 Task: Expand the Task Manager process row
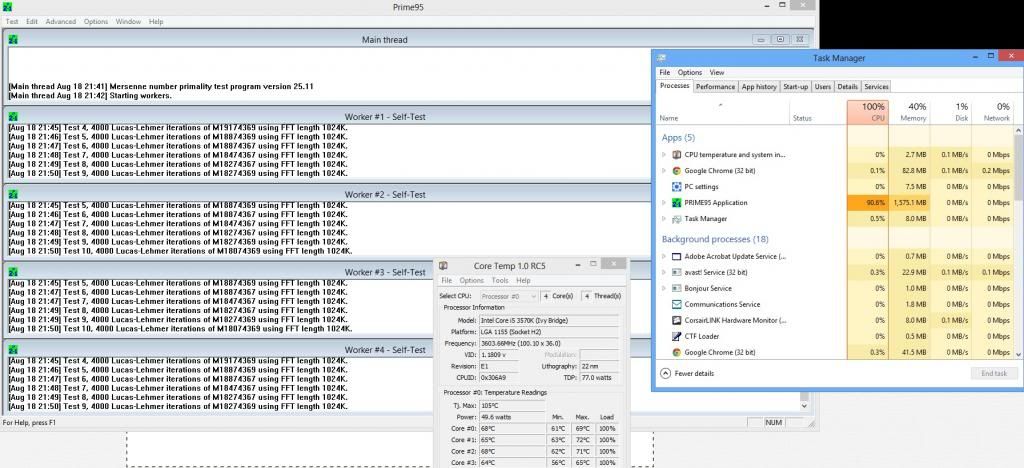pyautogui.click(x=664, y=219)
